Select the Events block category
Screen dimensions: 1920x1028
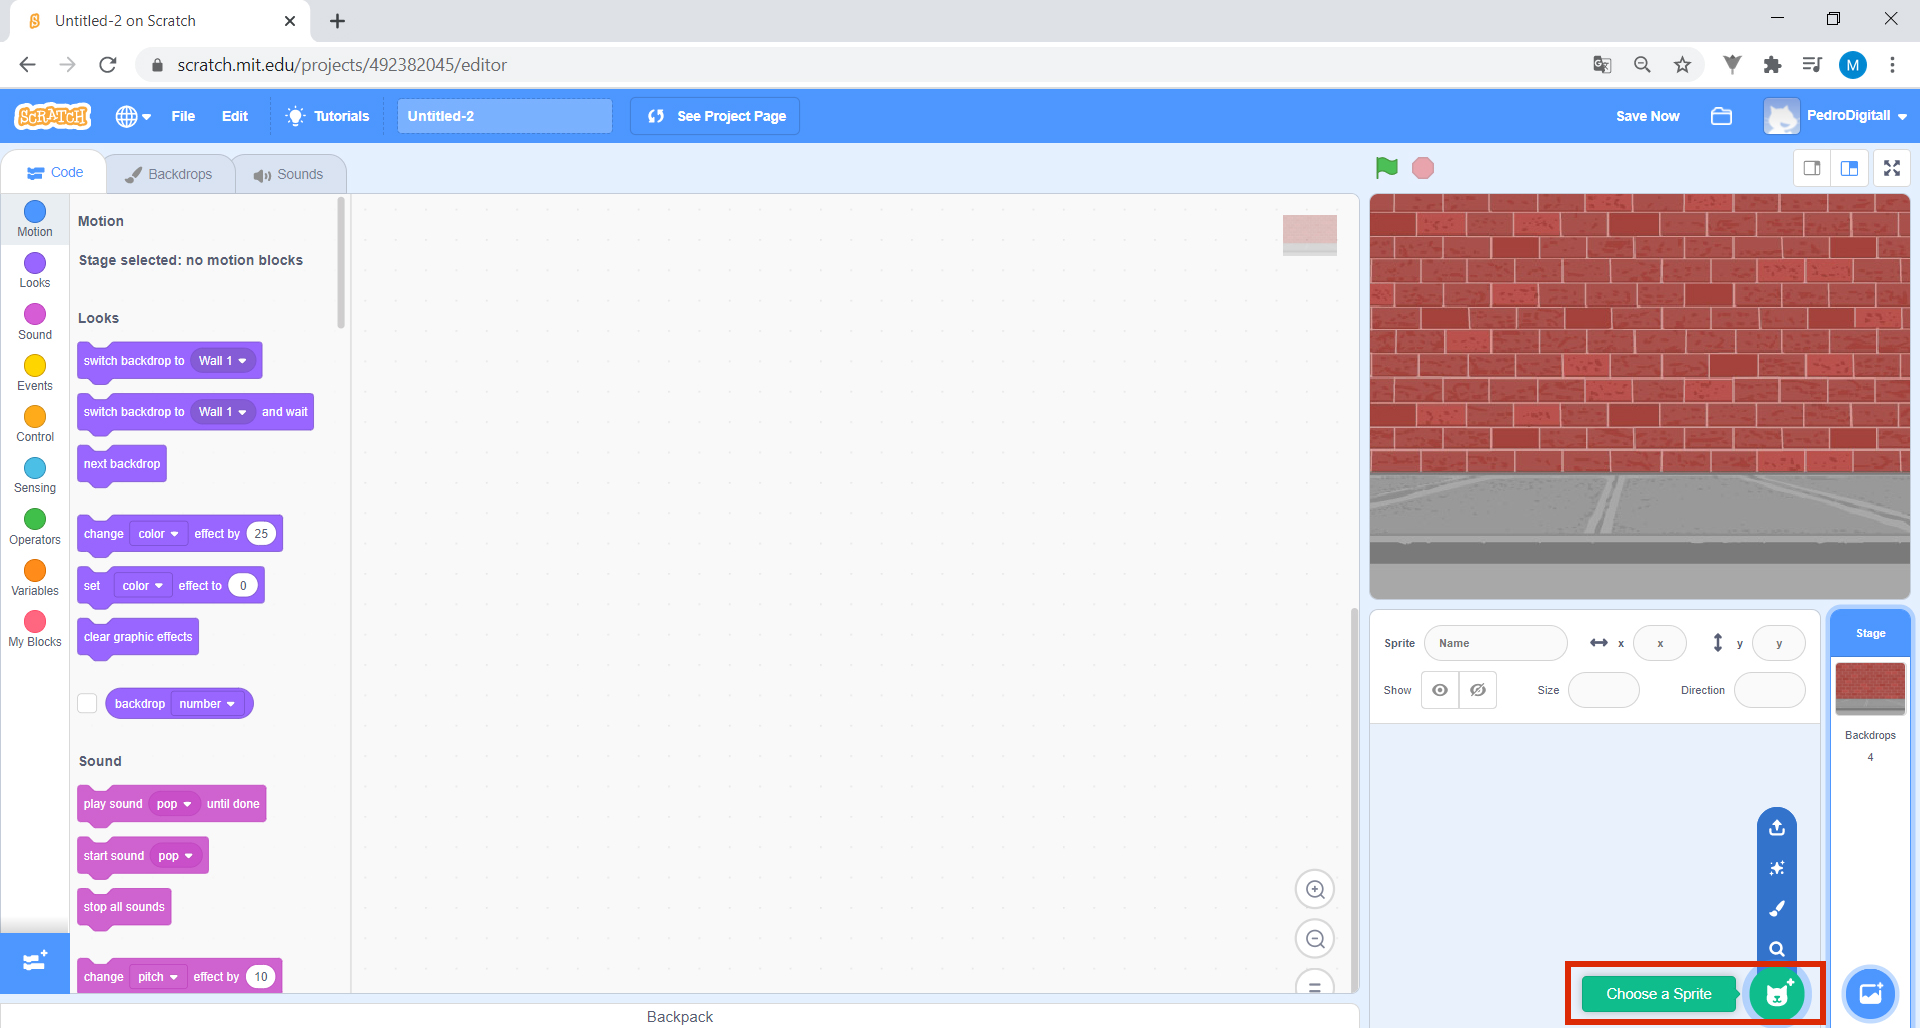(35, 373)
